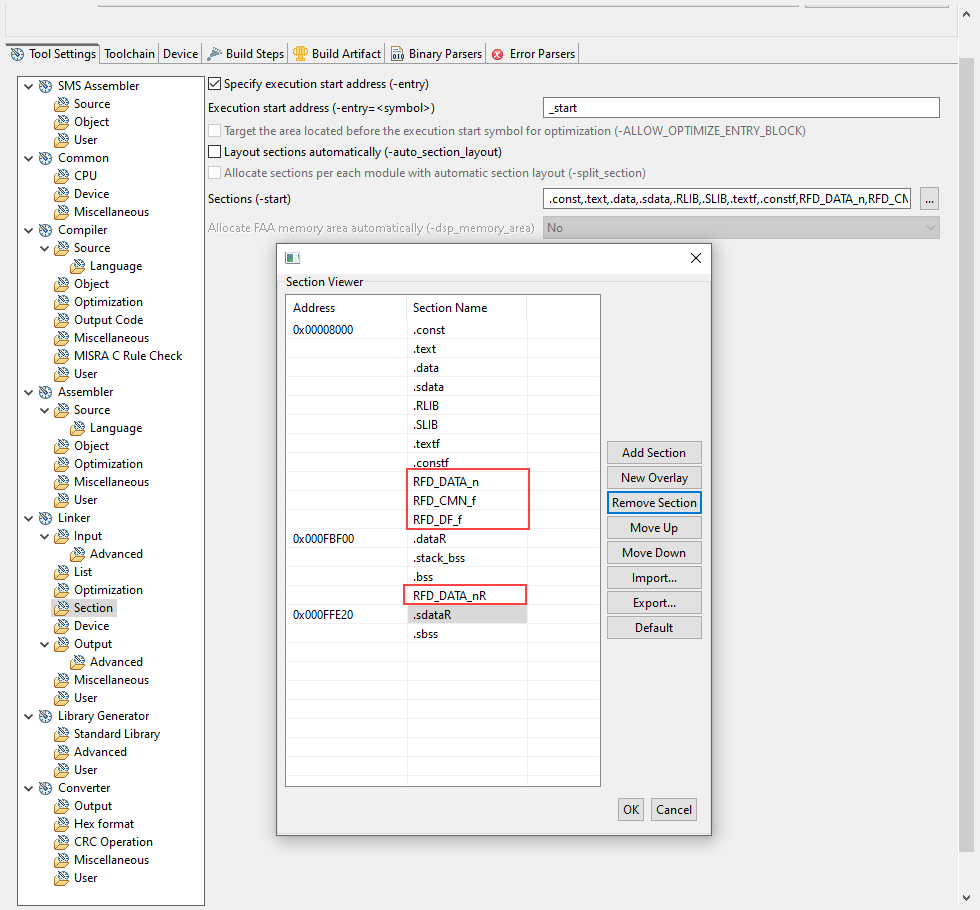980x910 pixels.
Task: Select the 0x000FBF00 address cell
Action: pyautogui.click(x=346, y=539)
